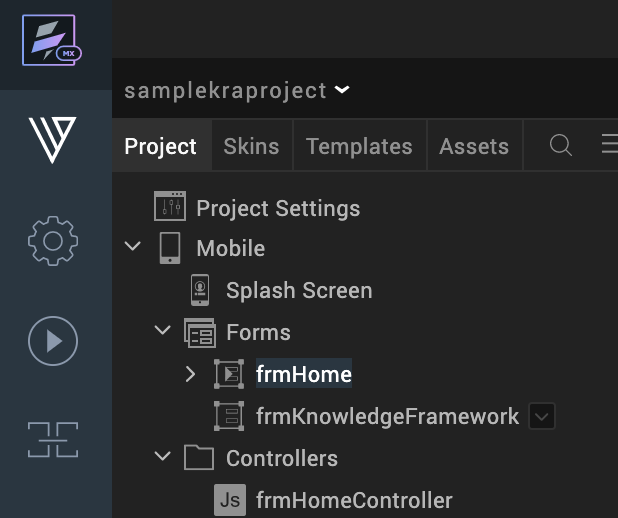Open the hamburger menu beside search
Screen dimensions: 618x518
tap(610, 144)
